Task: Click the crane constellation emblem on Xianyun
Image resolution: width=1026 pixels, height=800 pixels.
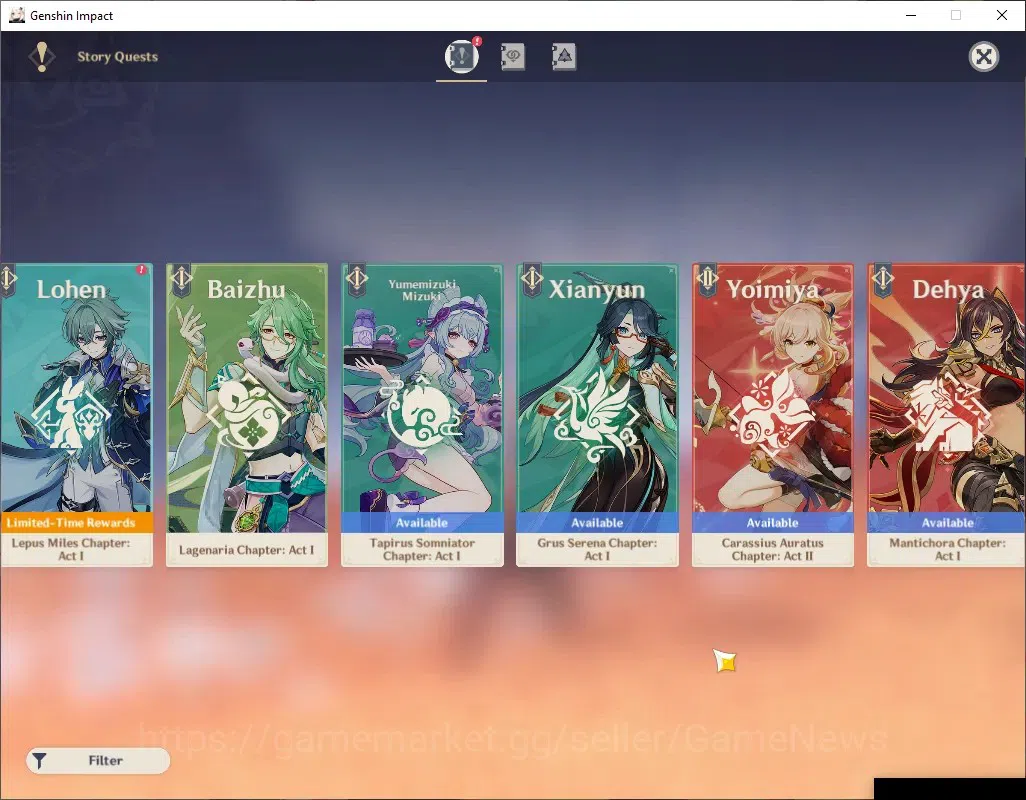Action: (597, 415)
